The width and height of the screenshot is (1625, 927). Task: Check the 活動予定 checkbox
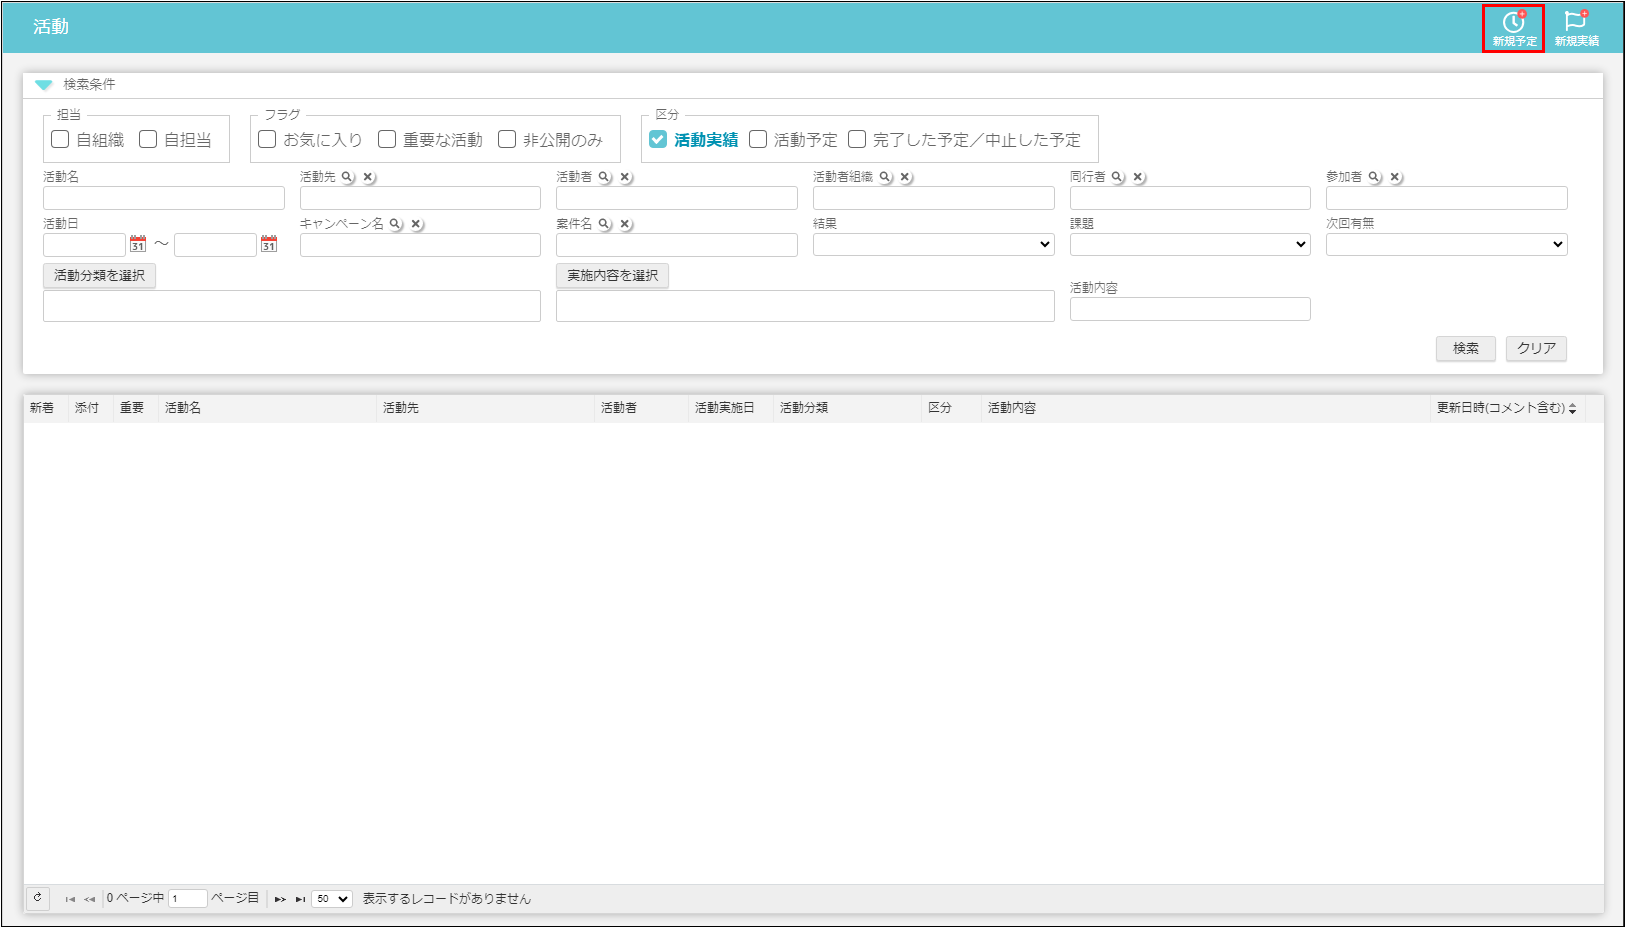(x=758, y=139)
